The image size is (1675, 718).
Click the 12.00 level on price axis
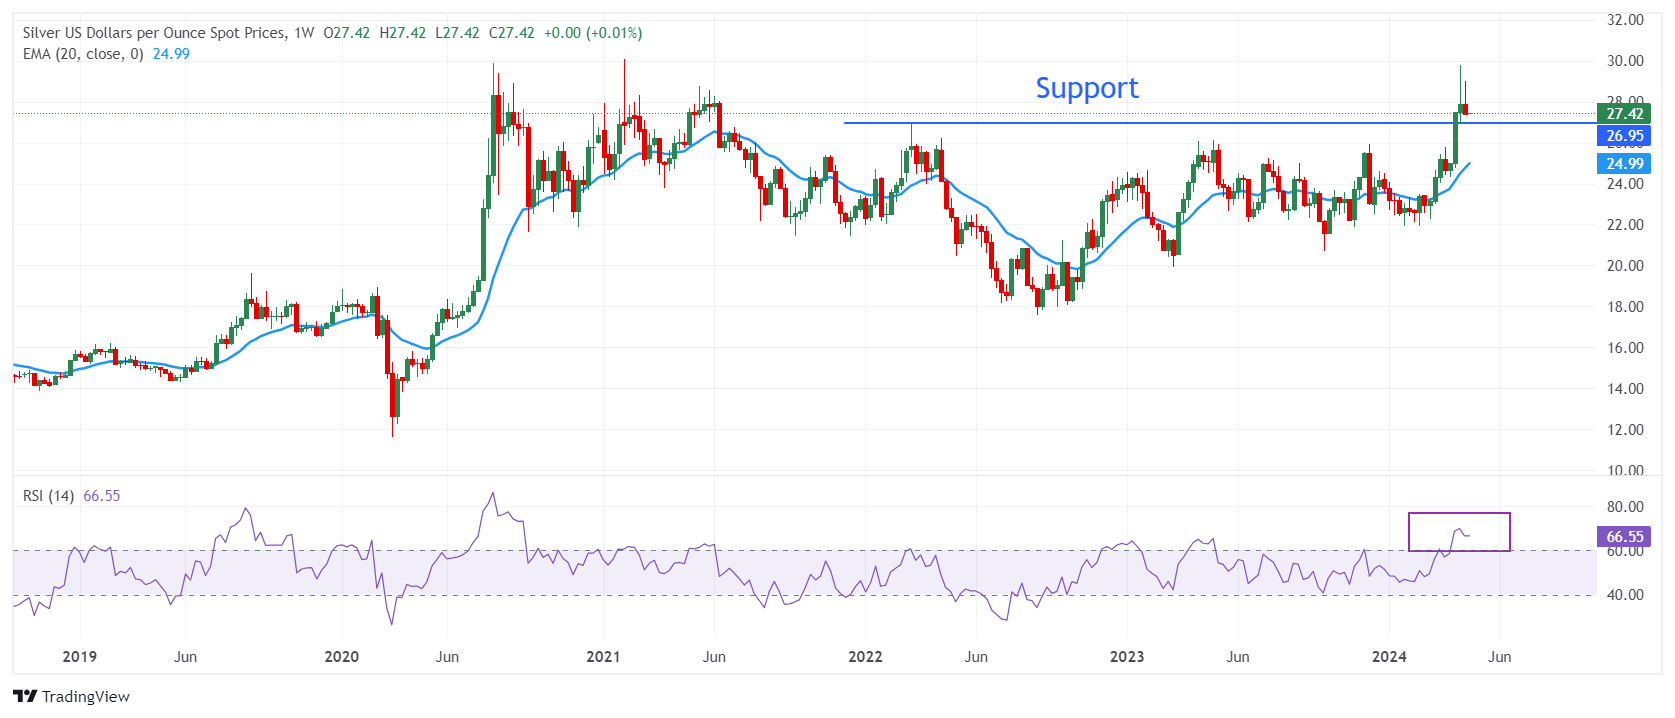(x=1625, y=430)
